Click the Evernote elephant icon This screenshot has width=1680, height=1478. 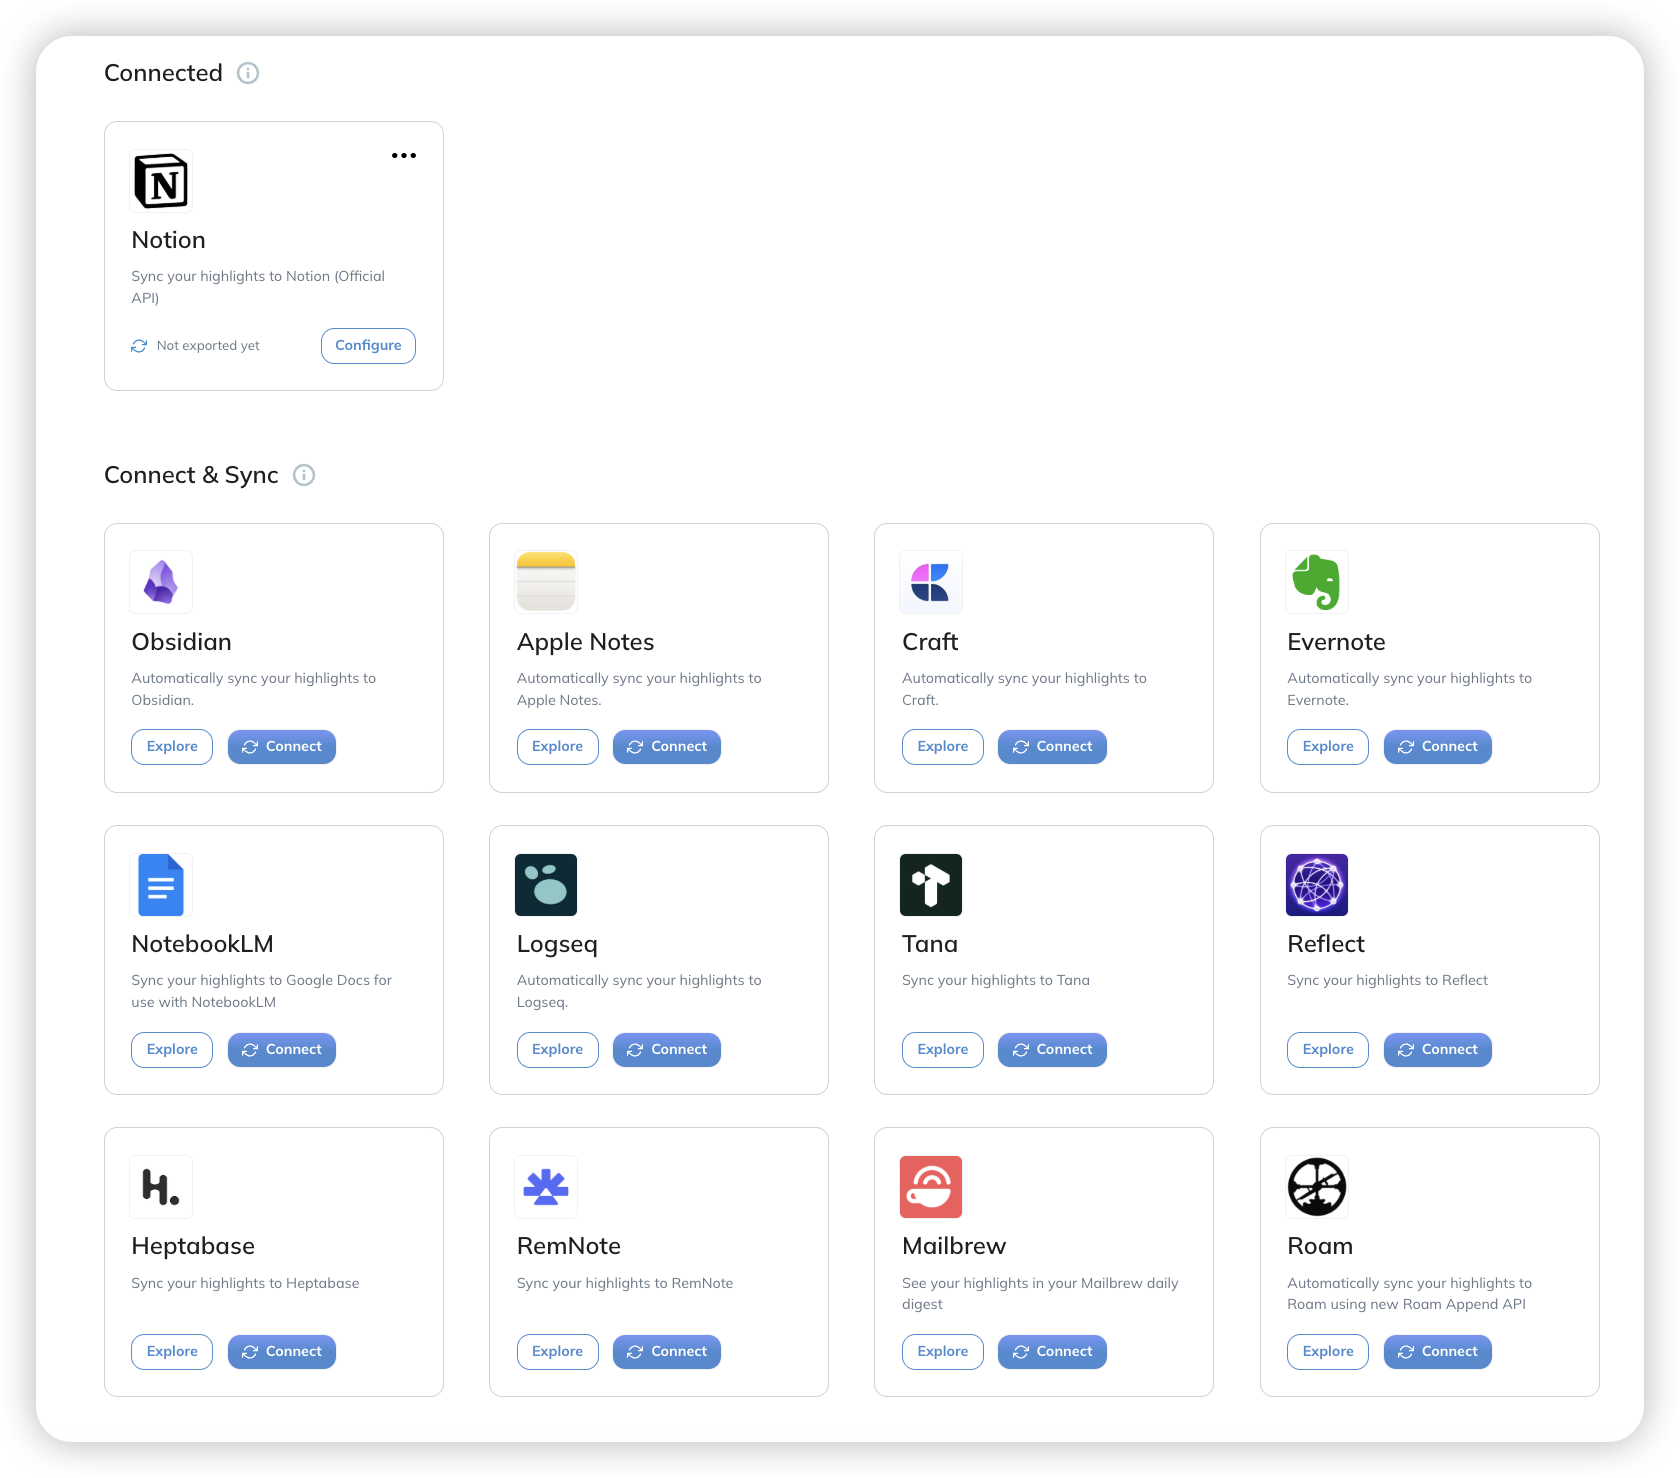(1317, 582)
